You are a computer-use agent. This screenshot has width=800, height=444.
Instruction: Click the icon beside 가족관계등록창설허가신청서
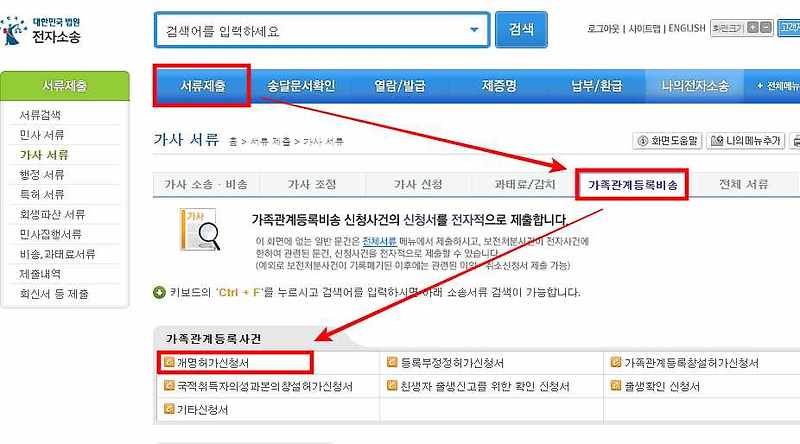[616, 362]
